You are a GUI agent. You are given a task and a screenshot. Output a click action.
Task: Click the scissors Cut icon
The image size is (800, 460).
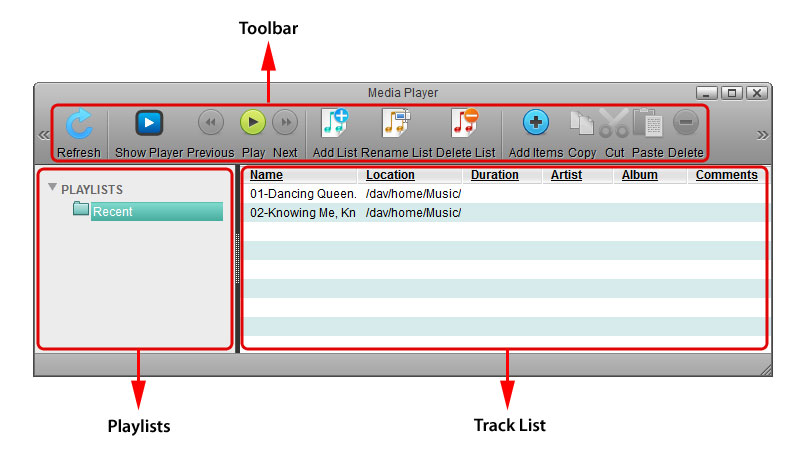click(x=613, y=124)
